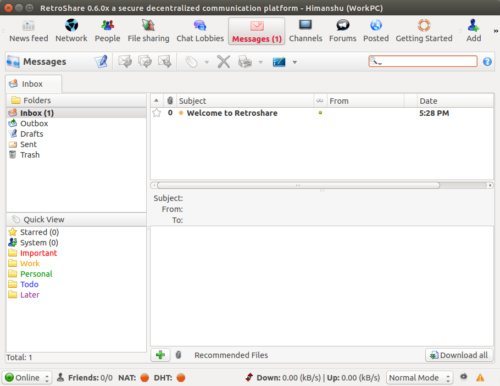
Task: Click the blue view options icon
Action: point(279,62)
